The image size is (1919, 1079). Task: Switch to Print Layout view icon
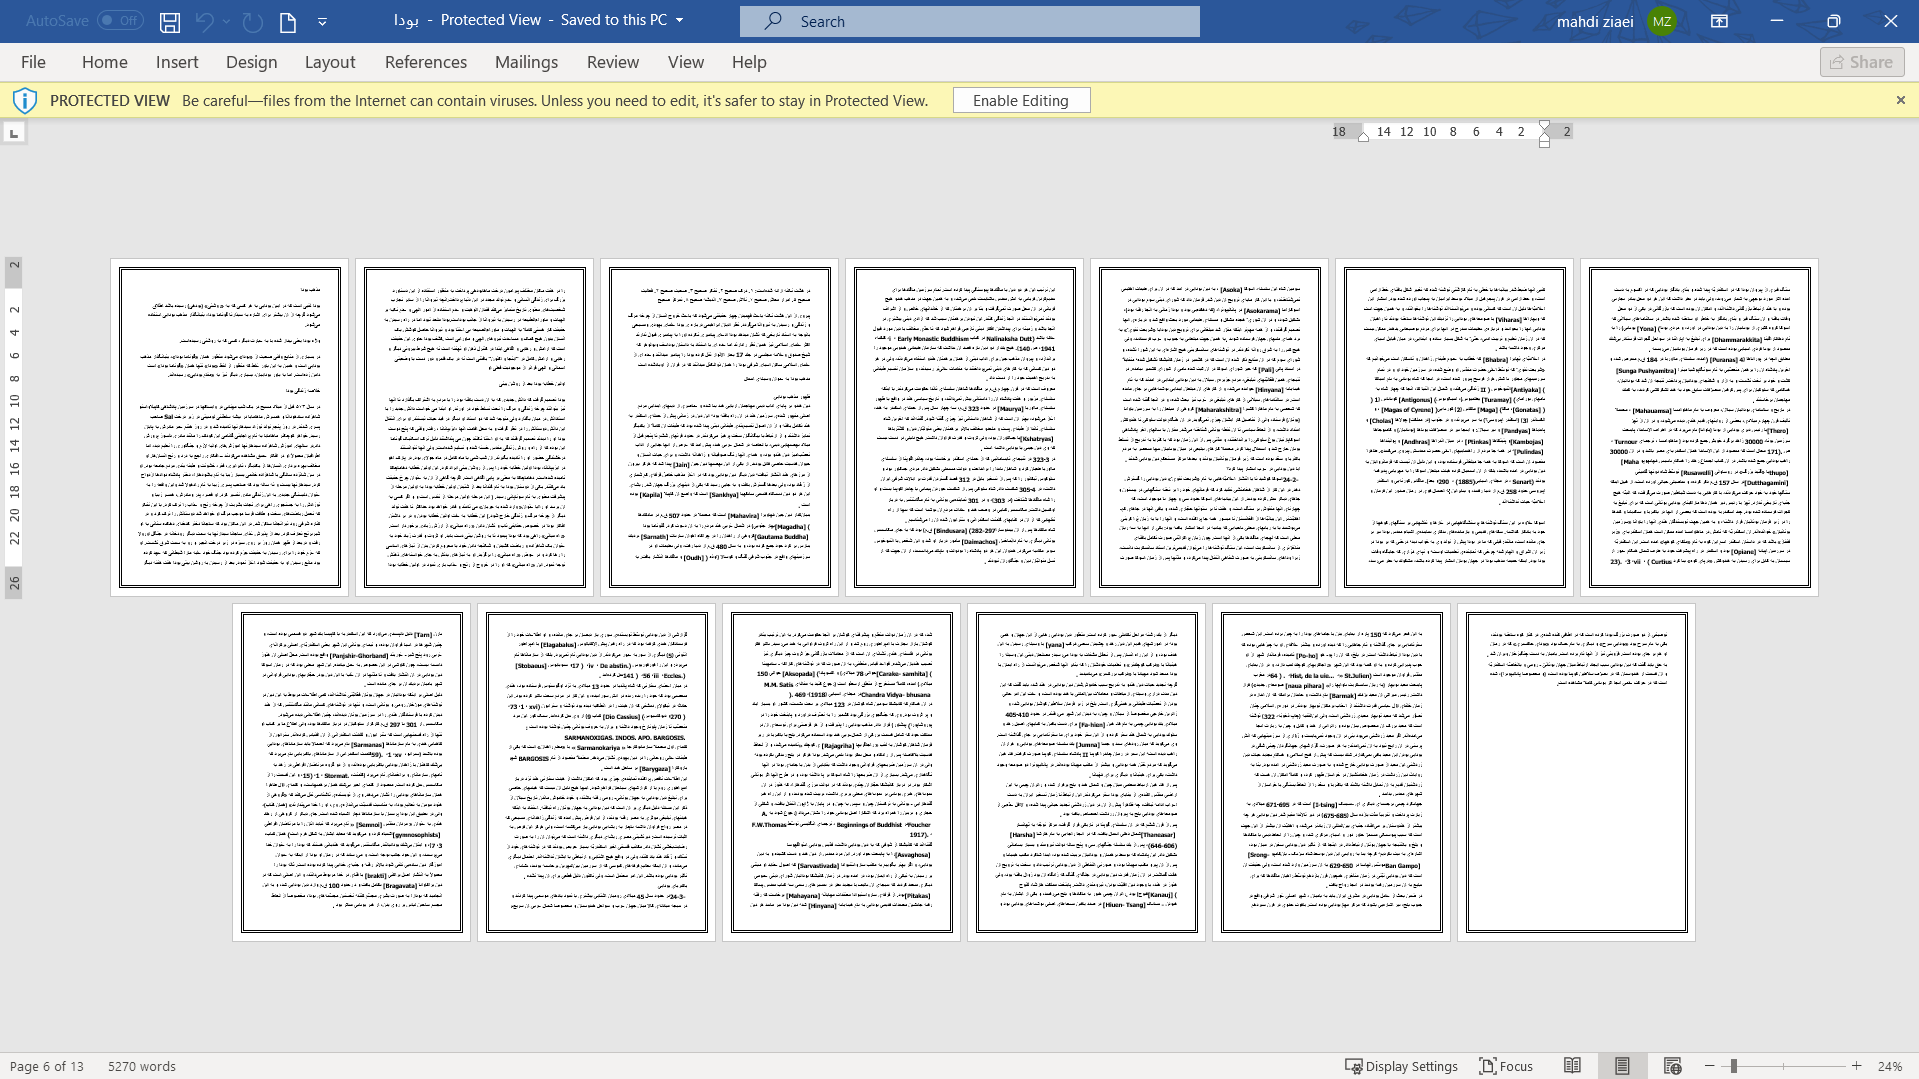point(1622,1066)
